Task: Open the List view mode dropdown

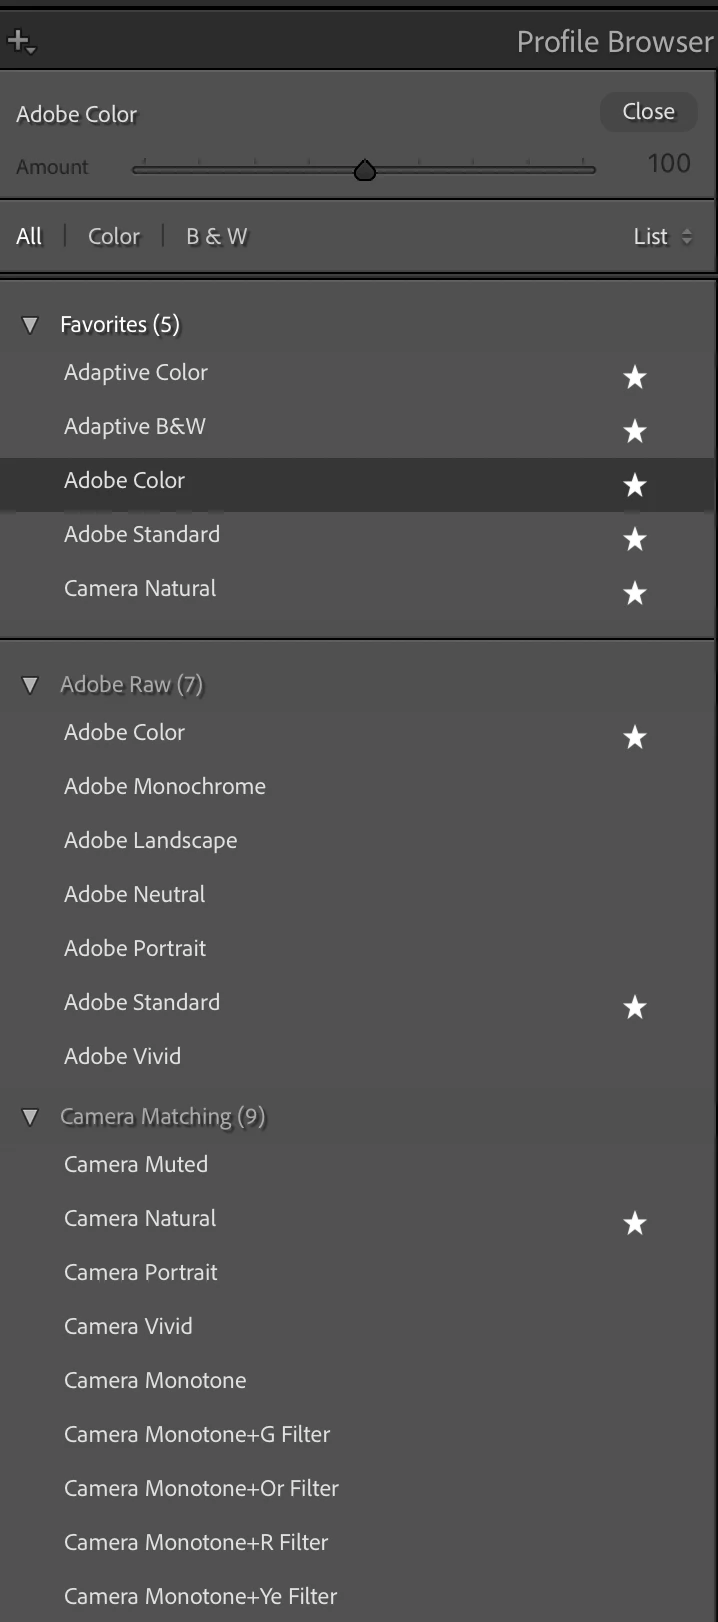Action: coord(662,237)
